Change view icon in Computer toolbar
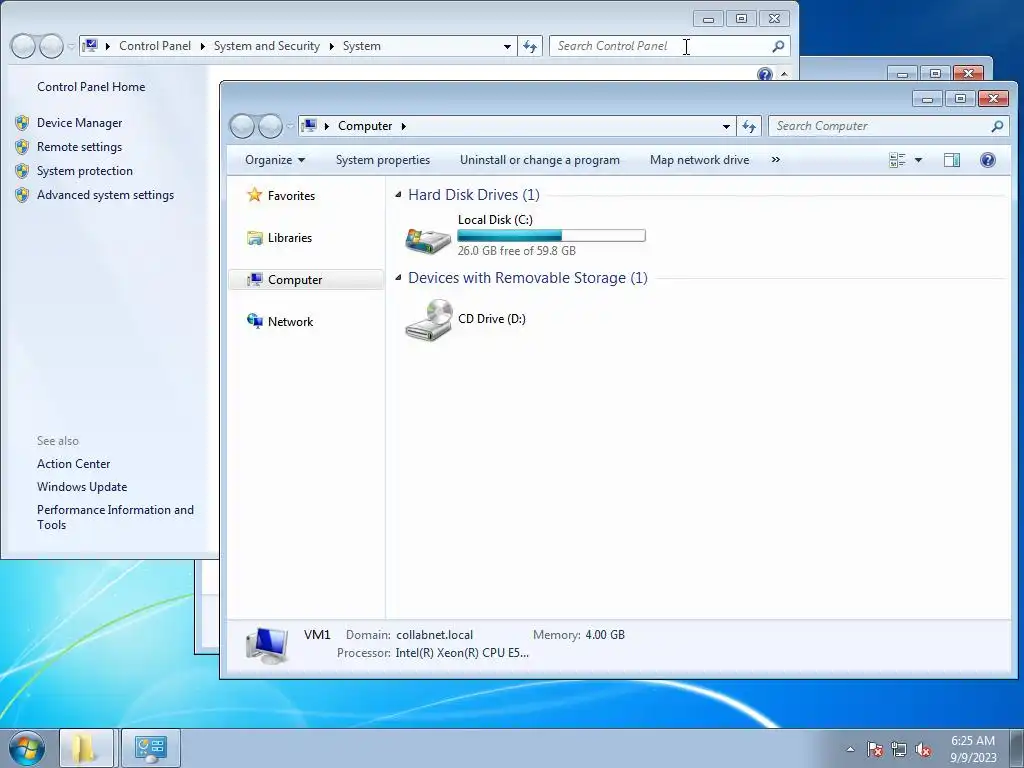This screenshot has width=1024, height=768. click(x=897, y=160)
